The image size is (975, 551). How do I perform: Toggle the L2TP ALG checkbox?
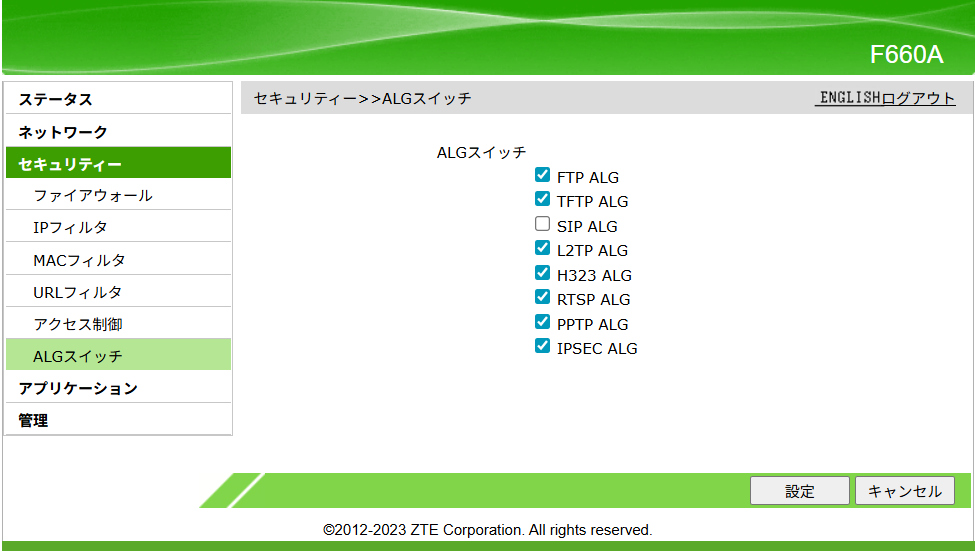click(x=542, y=248)
